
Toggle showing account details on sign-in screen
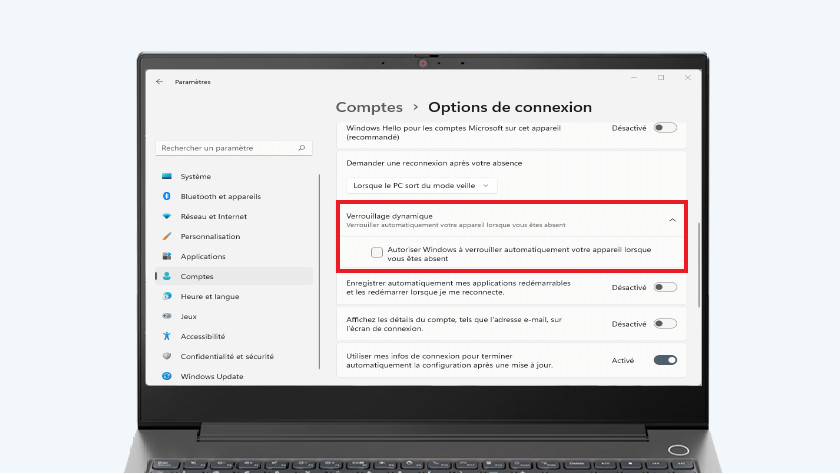pyautogui.click(x=665, y=324)
